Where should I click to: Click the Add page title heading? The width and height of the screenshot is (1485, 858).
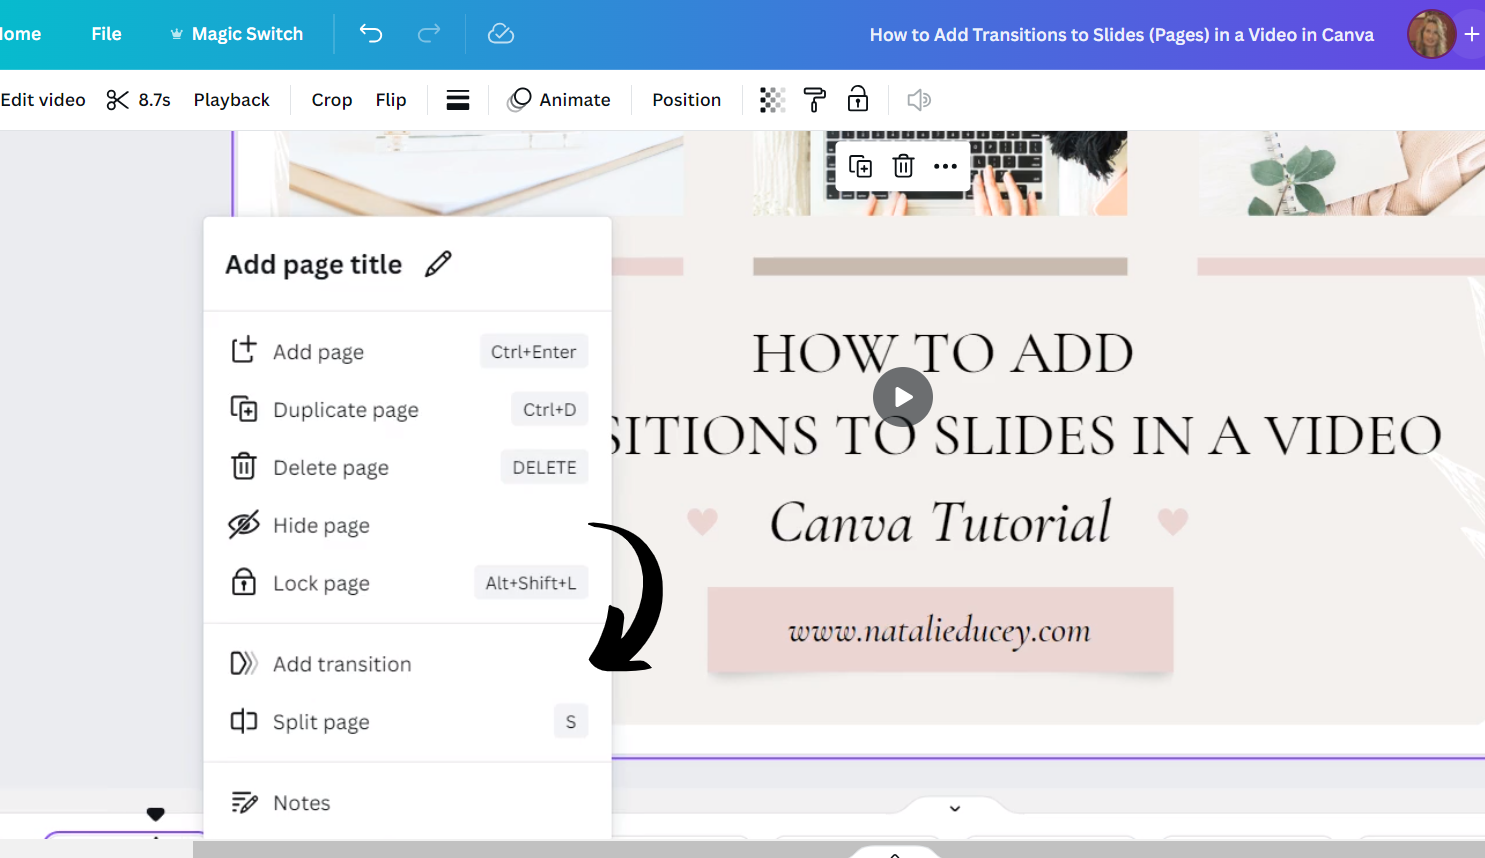[313, 264]
